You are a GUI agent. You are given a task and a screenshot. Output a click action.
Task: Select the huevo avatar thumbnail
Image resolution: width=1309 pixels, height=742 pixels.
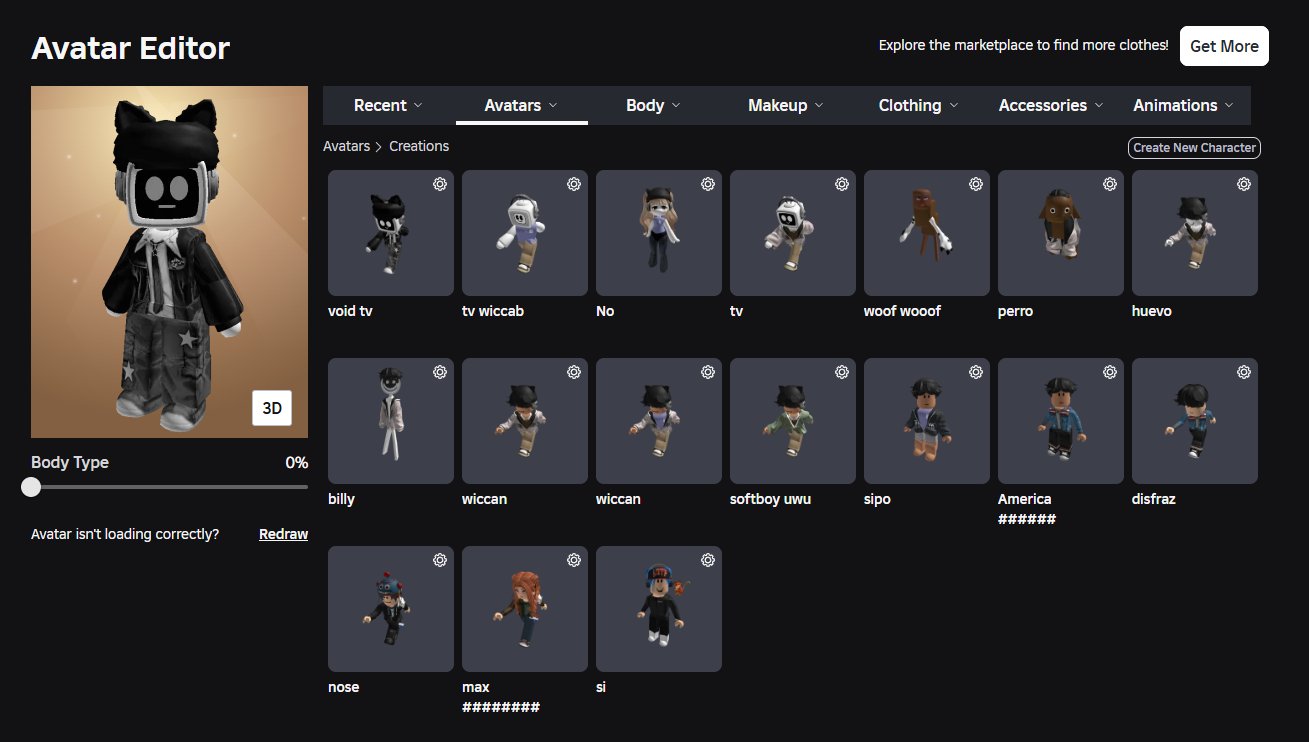click(x=1195, y=233)
